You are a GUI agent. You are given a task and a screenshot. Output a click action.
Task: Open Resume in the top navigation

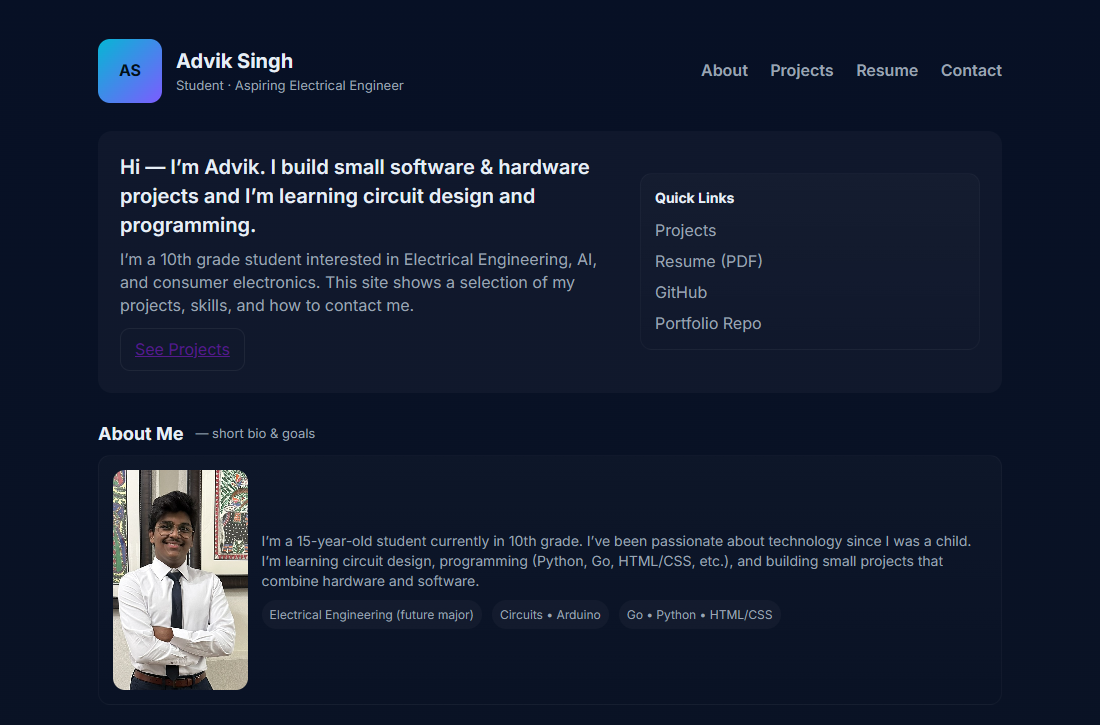[x=887, y=70]
